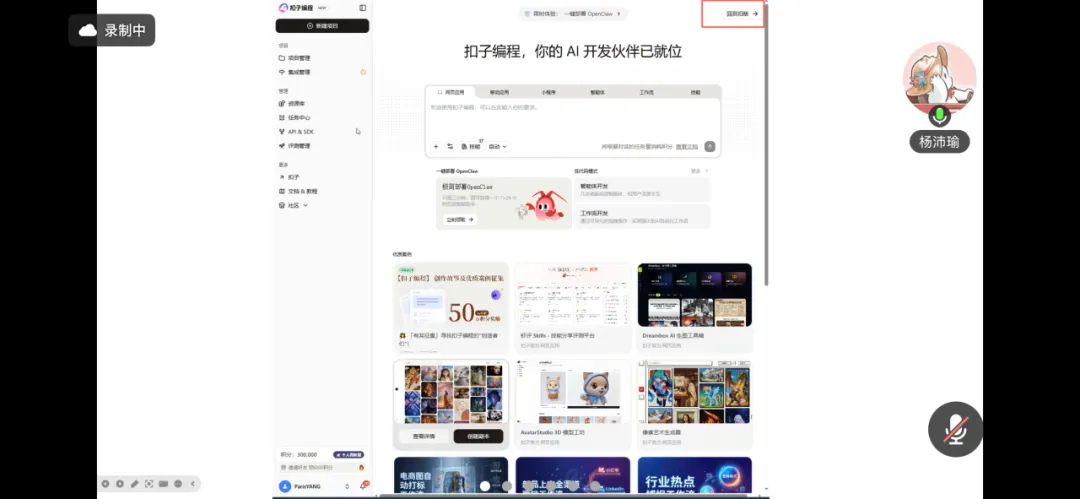The image size is (1080, 499).
Task: Select the mobile app tab
Action: 499,92
